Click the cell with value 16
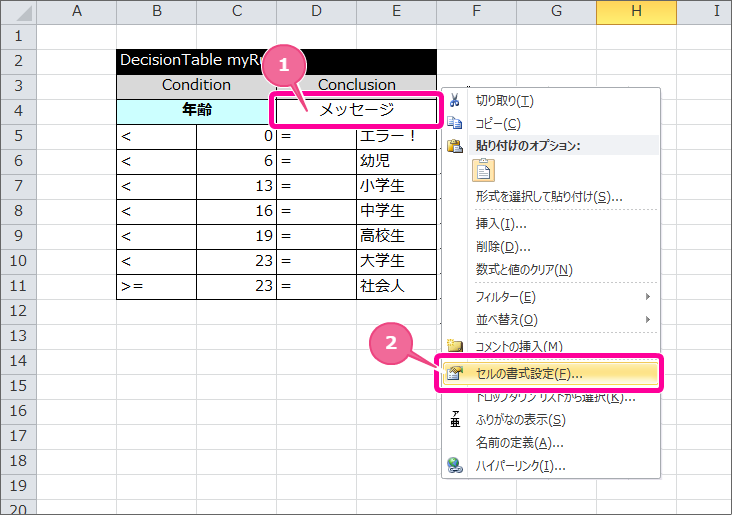This screenshot has height=515, width=732. (x=236, y=212)
